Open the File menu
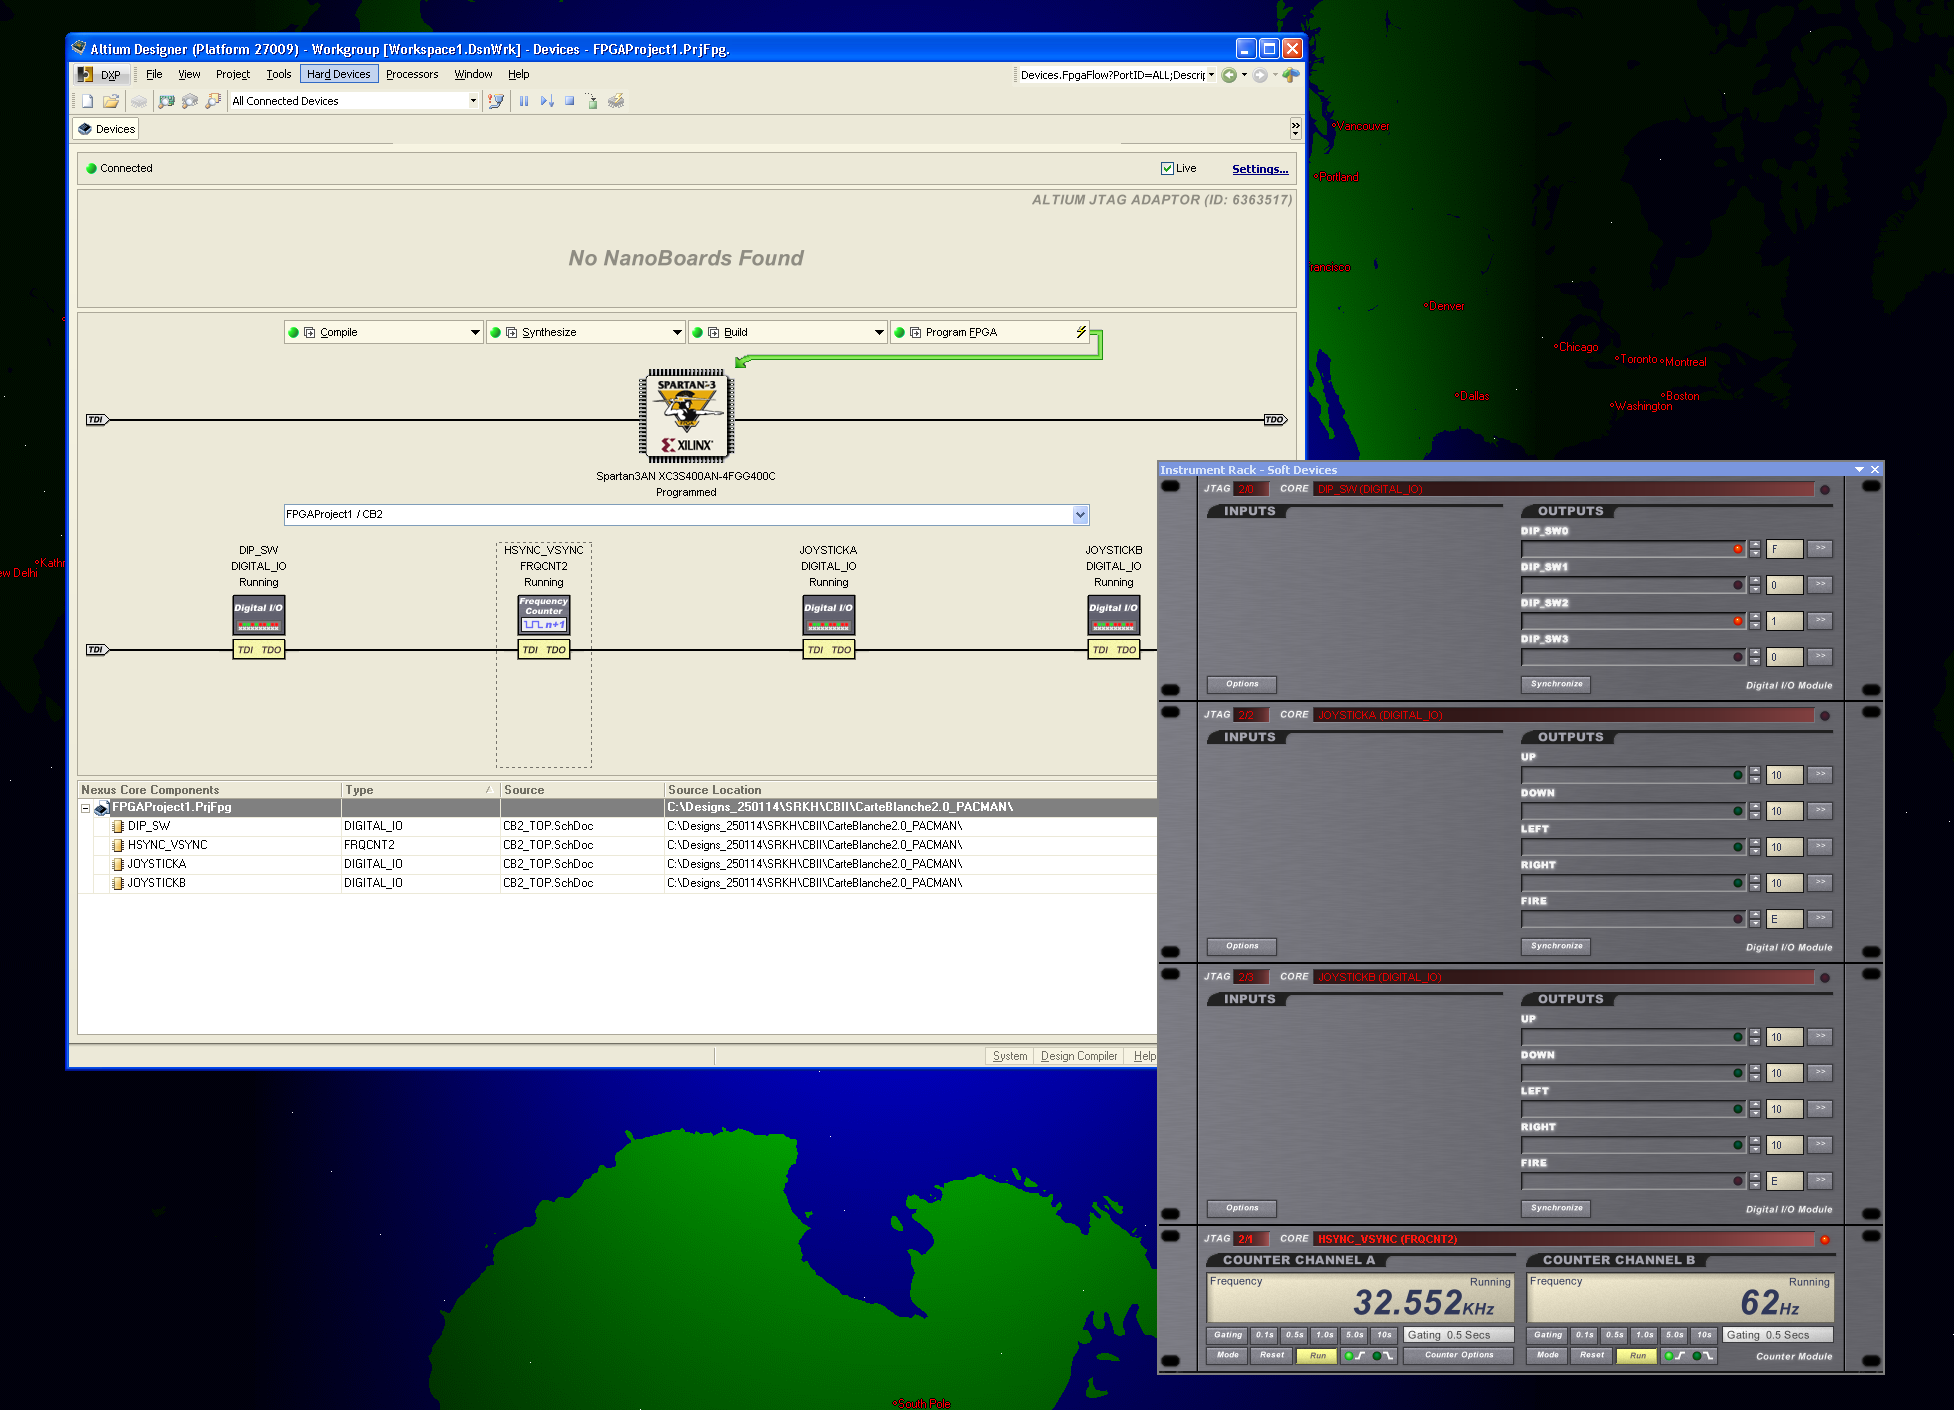This screenshot has height=1410, width=1954. coord(154,74)
